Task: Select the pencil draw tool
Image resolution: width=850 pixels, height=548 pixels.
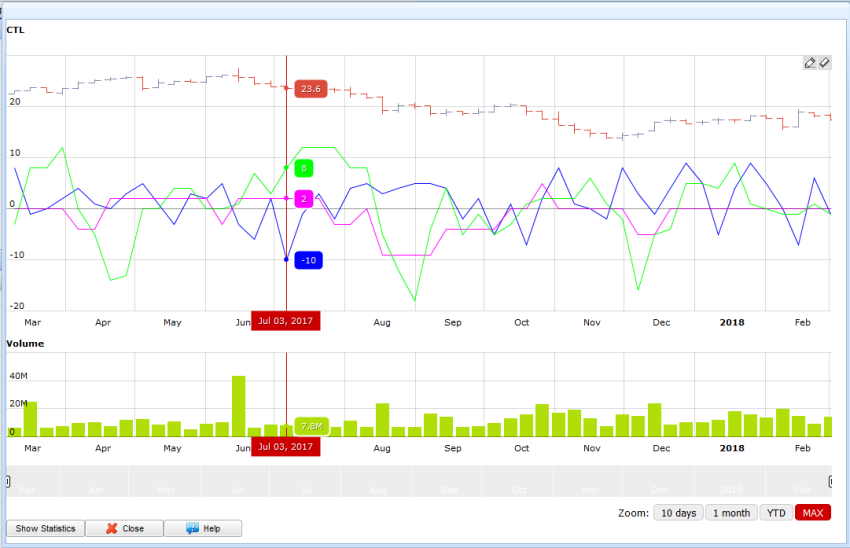Action: pyautogui.click(x=810, y=63)
